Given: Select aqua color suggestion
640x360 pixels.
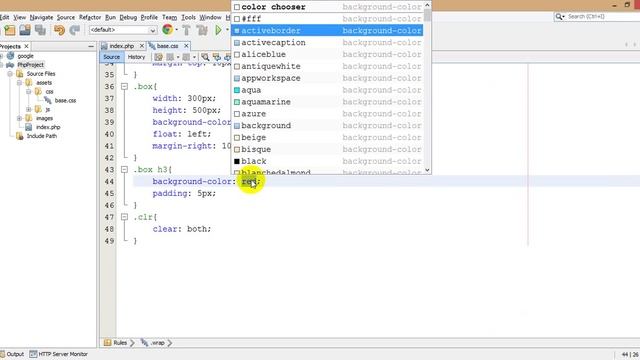Looking at the screenshot, I should click(327, 90).
